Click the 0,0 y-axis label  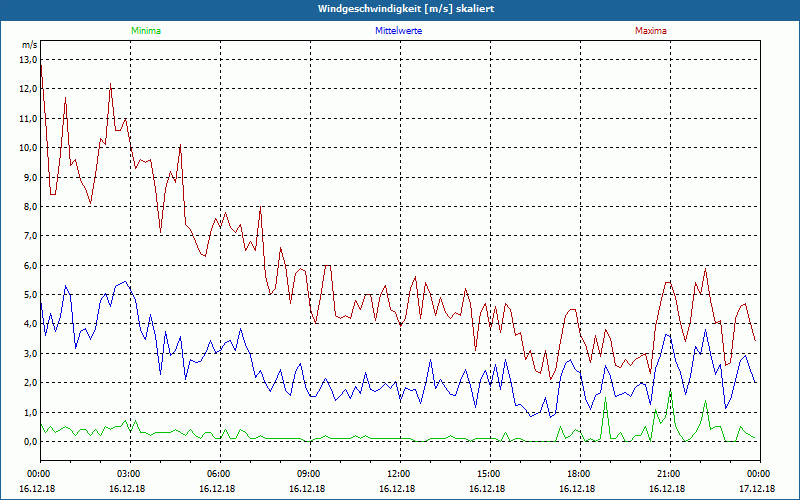[31, 442]
